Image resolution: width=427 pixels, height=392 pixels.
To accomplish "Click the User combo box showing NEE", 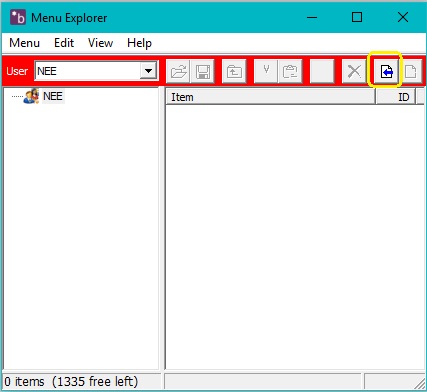I will click(x=96, y=71).
